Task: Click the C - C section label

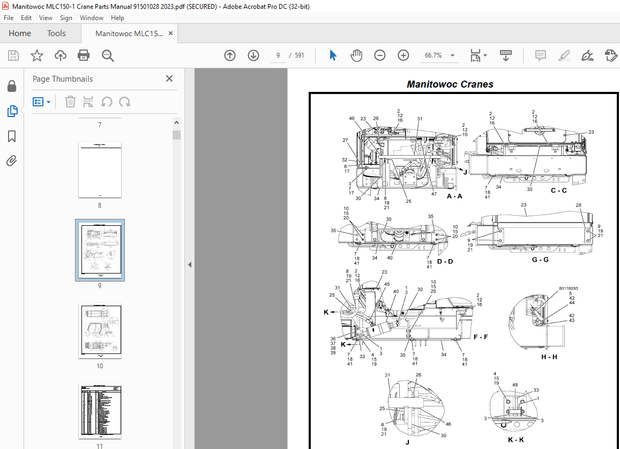Action: 559,191
